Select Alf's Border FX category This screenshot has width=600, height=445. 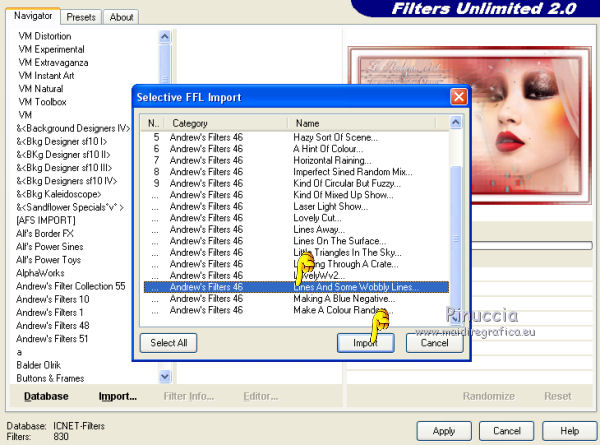coord(45,233)
